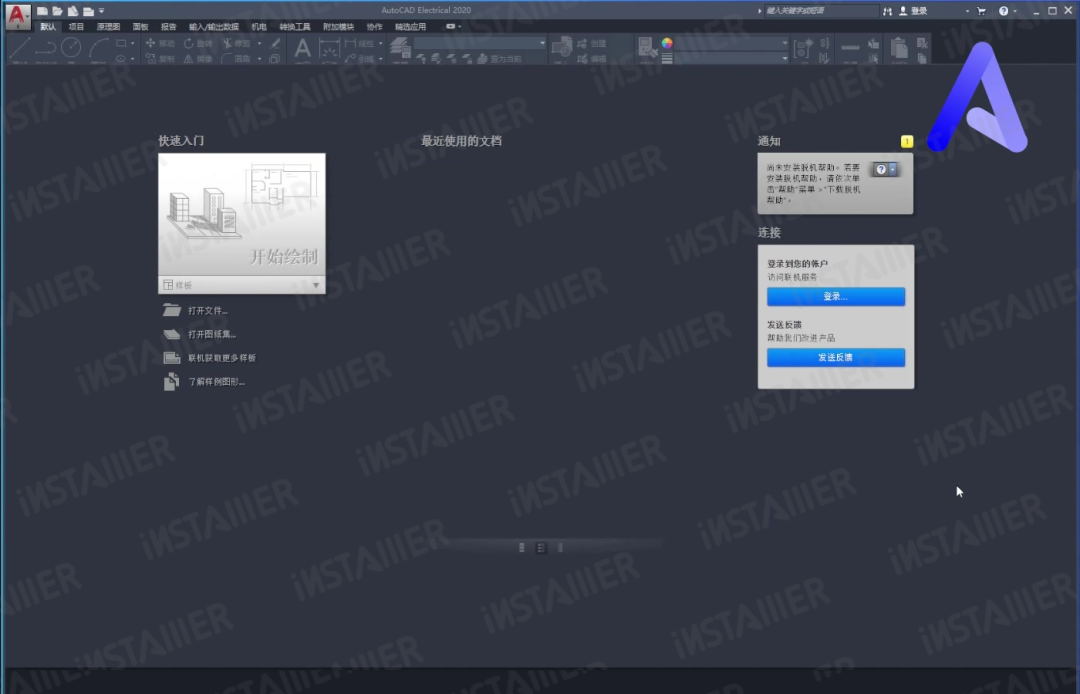Open the 附加模块 ribbon tab
This screenshot has width=1080, height=694.
(338, 27)
